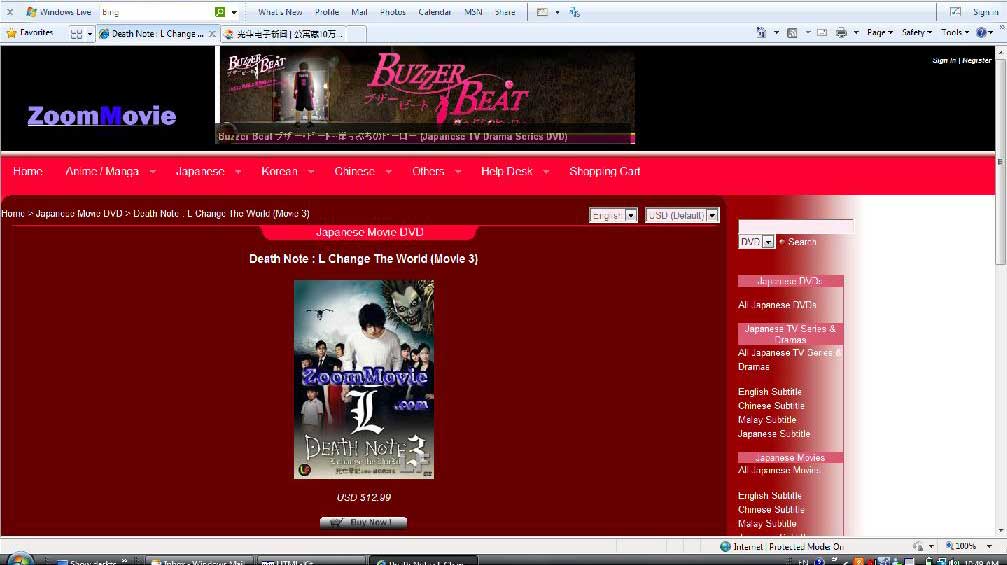Go to the Shopping Cart

pyautogui.click(x=604, y=171)
